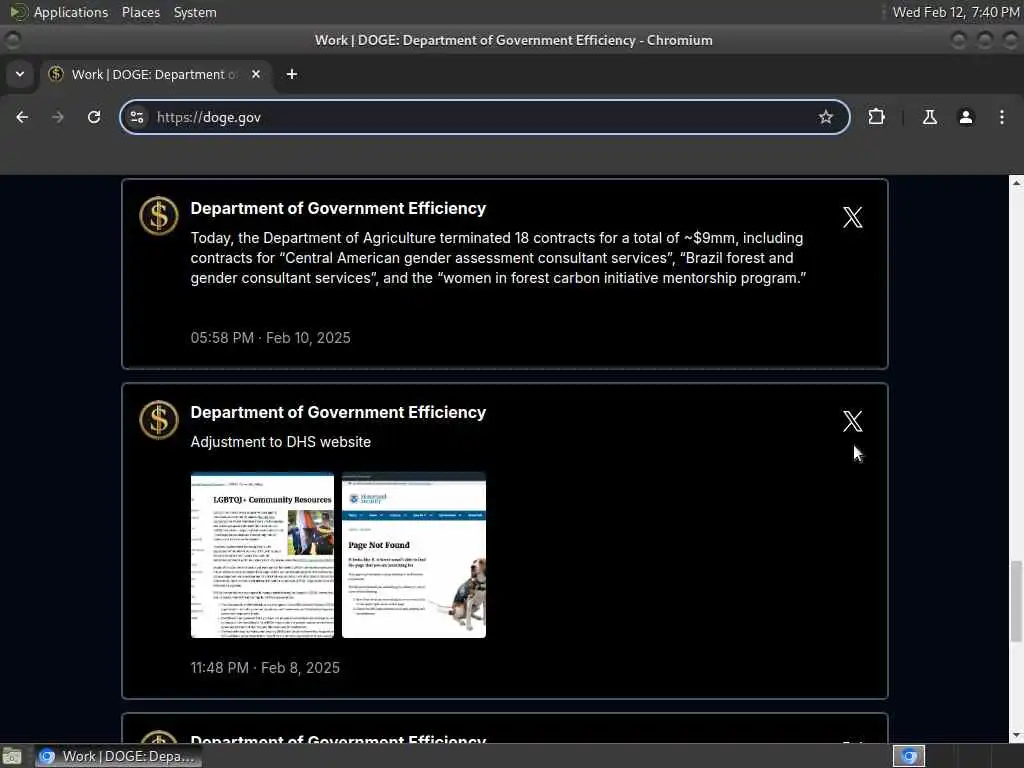Click the Applications menu logo icon
Viewport: 1024px width, 768px height.
click(18, 12)
